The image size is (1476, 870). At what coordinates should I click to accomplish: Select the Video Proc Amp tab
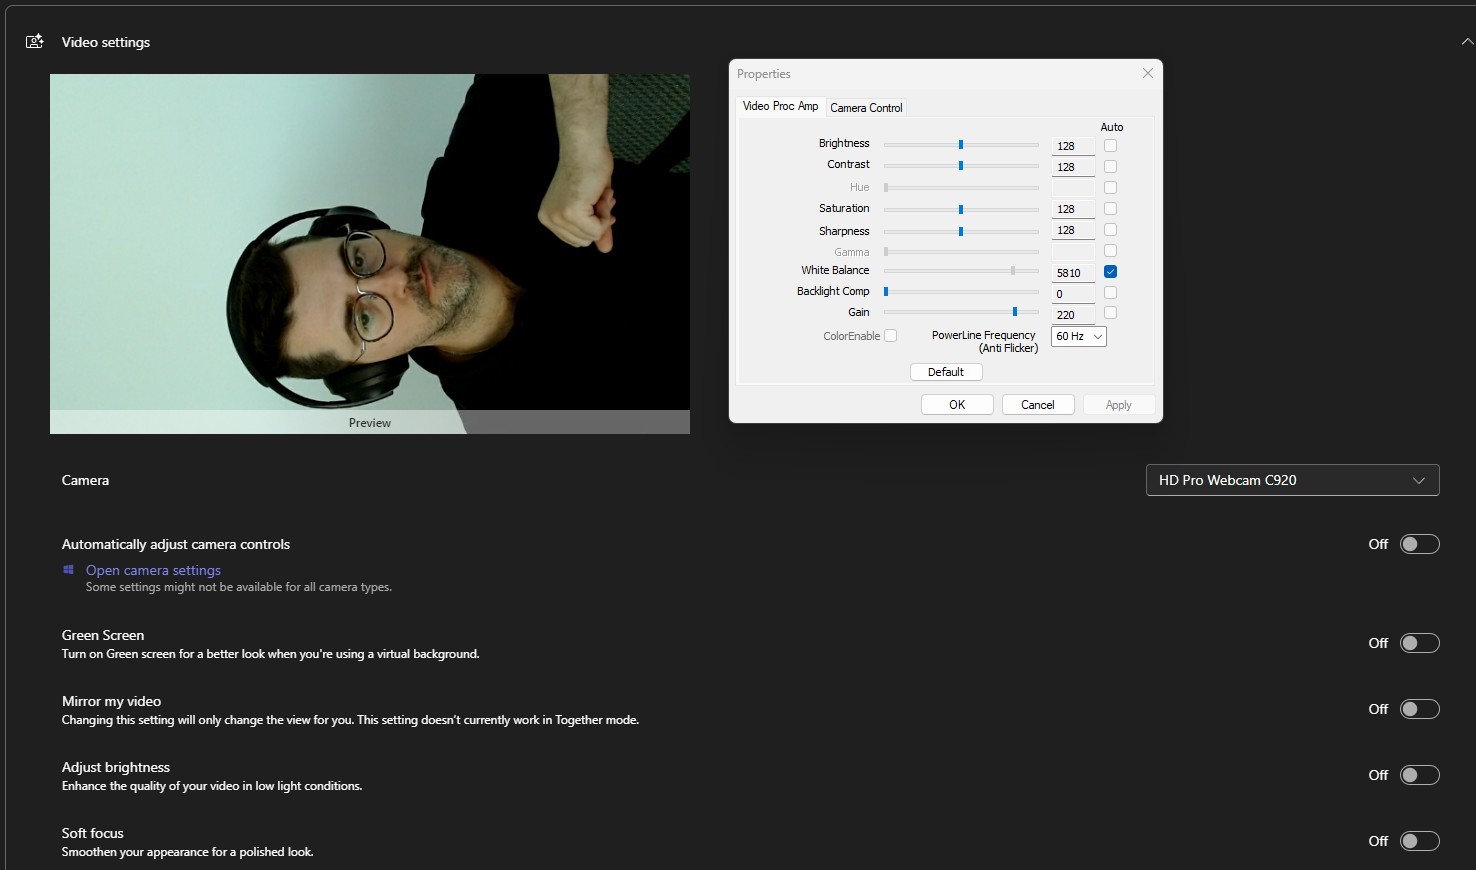point(780,106)
